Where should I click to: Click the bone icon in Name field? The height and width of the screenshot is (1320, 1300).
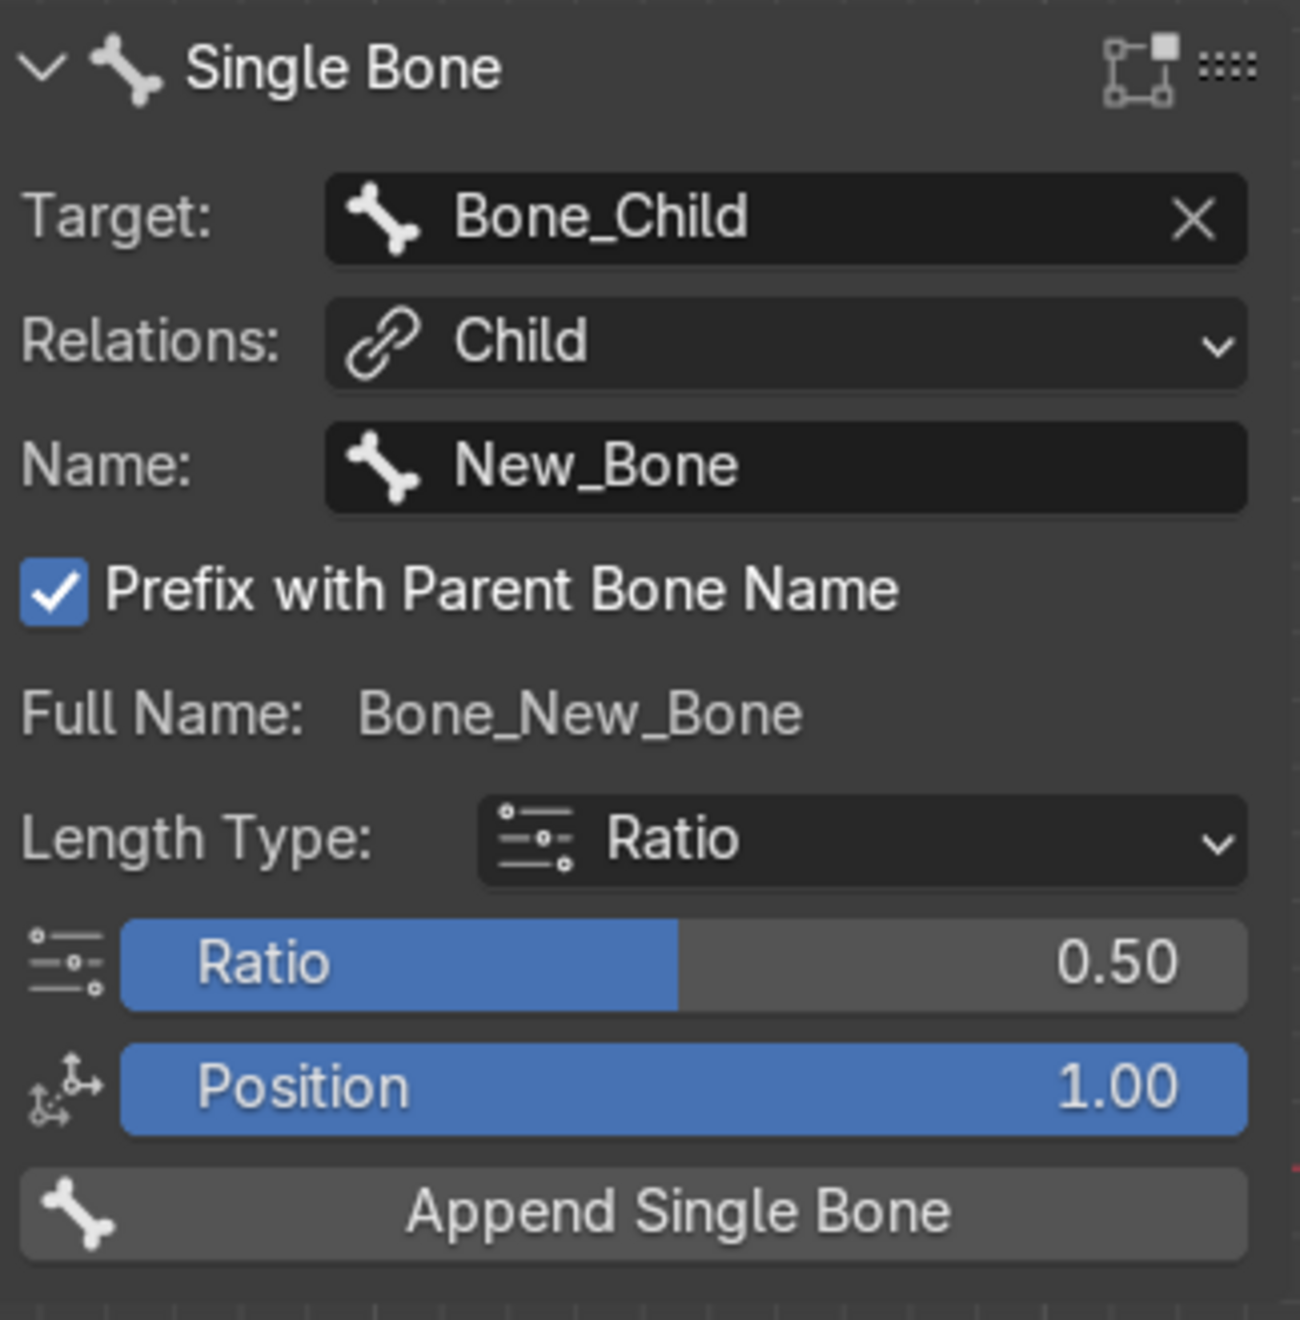383,467
